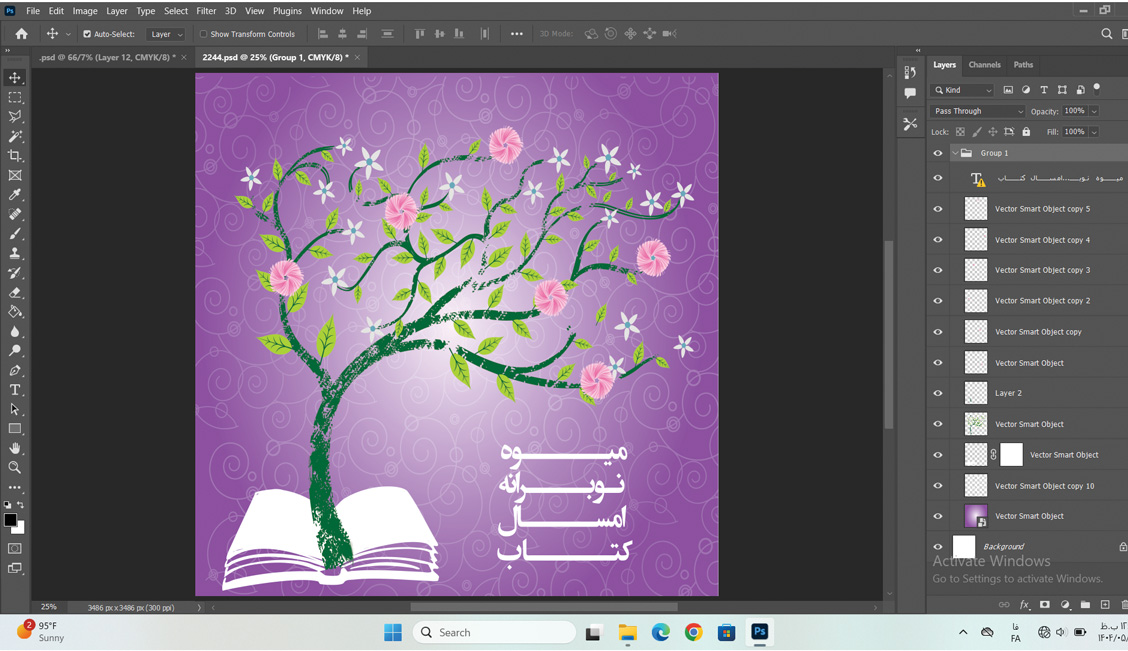Open the Windows Start button

pyautogui.click(x=393, y=632)
